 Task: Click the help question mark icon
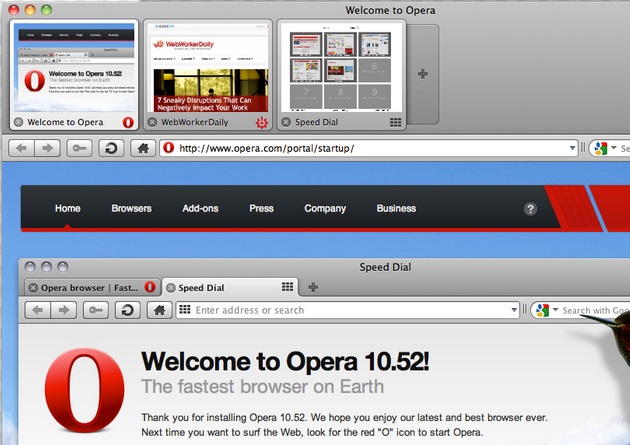530,209
